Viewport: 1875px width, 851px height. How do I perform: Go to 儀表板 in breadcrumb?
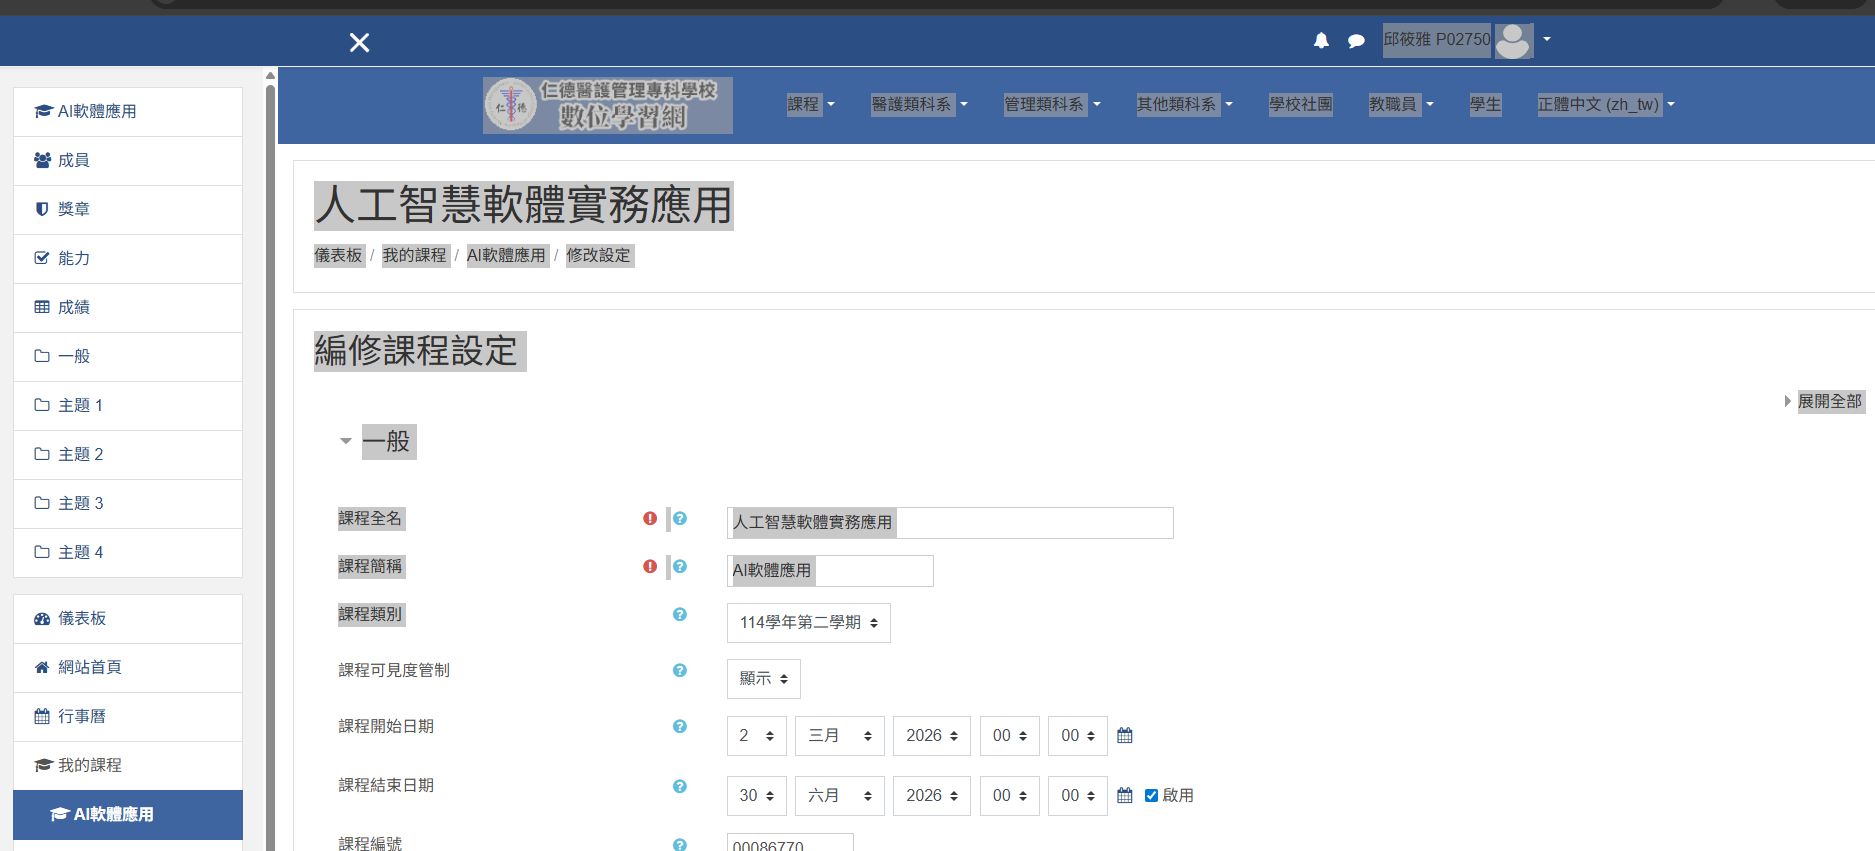338,256
